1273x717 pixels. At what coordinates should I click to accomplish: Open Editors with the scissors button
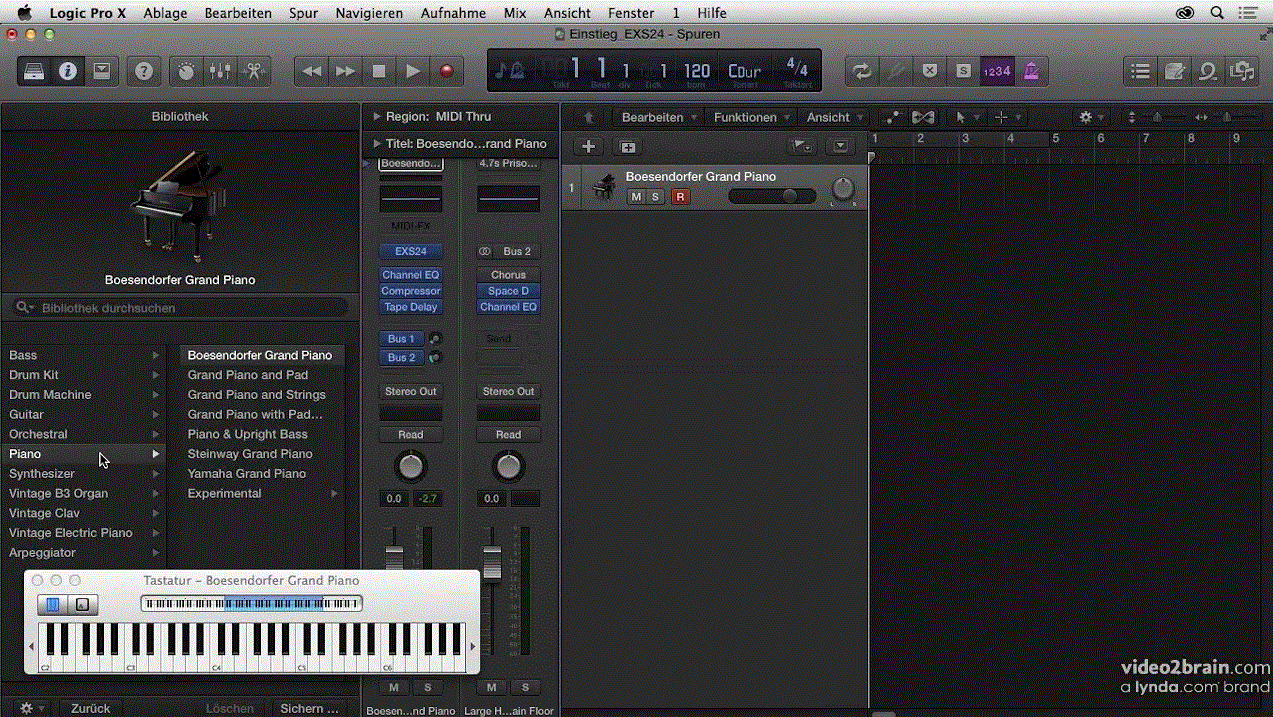point(254,71)
